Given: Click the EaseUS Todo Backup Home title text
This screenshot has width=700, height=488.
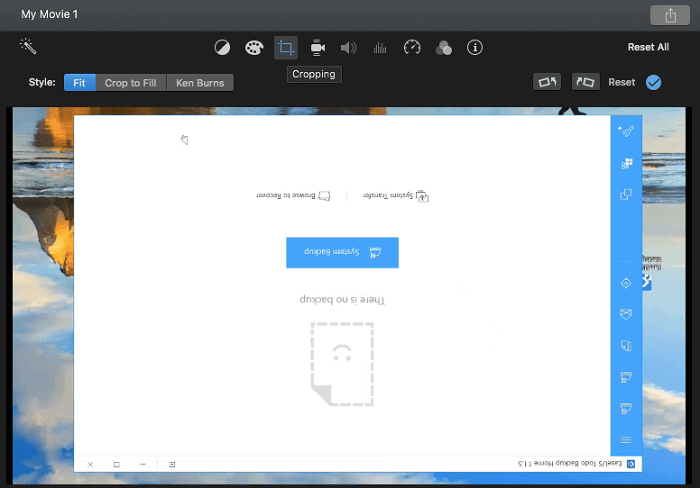Looking at the screenshot, I should pyautogui.click(x=570, y=463).
